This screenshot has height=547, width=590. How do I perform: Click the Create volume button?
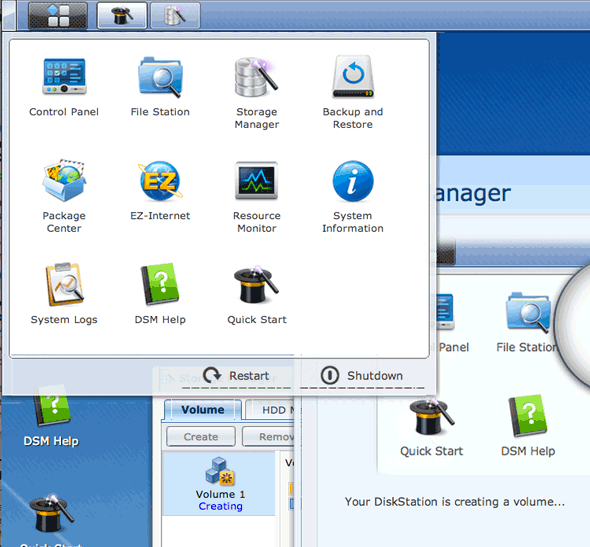(x=201, y=436)
